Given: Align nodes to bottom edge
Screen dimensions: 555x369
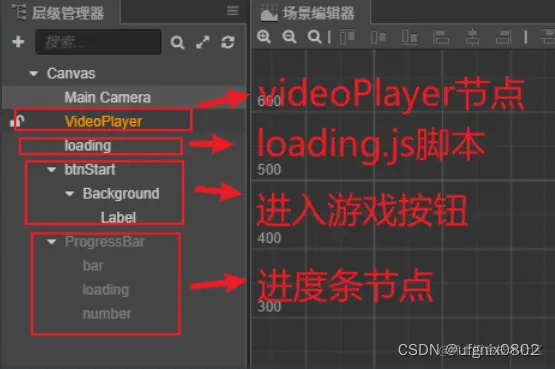Looking at the screenshot, I should point(410,37).
